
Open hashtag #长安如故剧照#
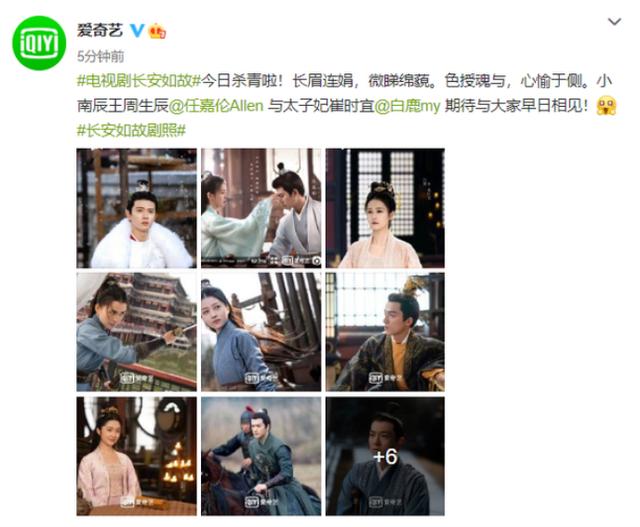[131, 131]
